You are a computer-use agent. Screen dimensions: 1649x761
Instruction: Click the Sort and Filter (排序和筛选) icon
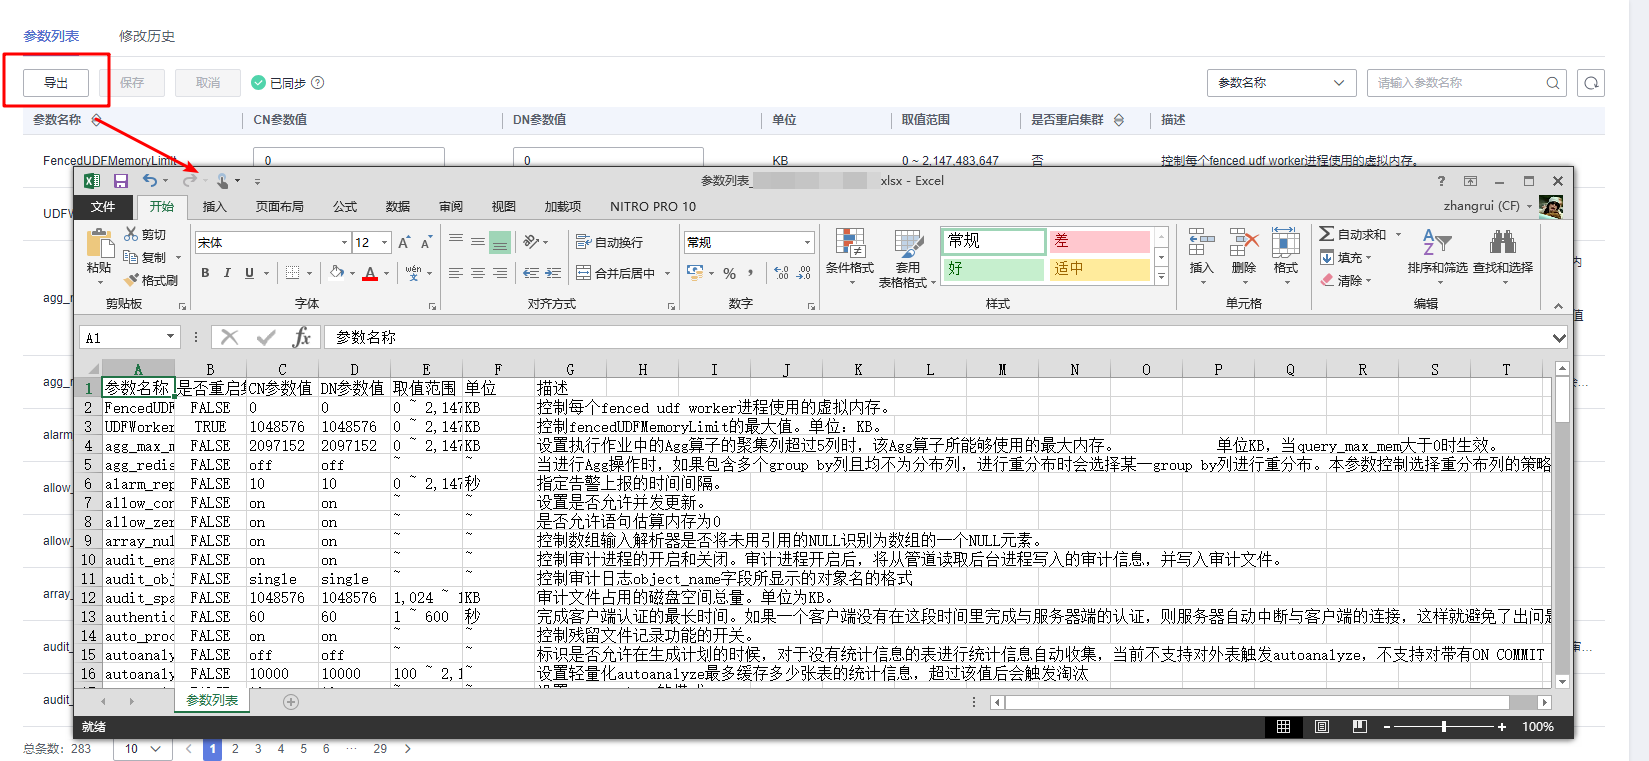pyautogui.click(x=1436, y=252)
